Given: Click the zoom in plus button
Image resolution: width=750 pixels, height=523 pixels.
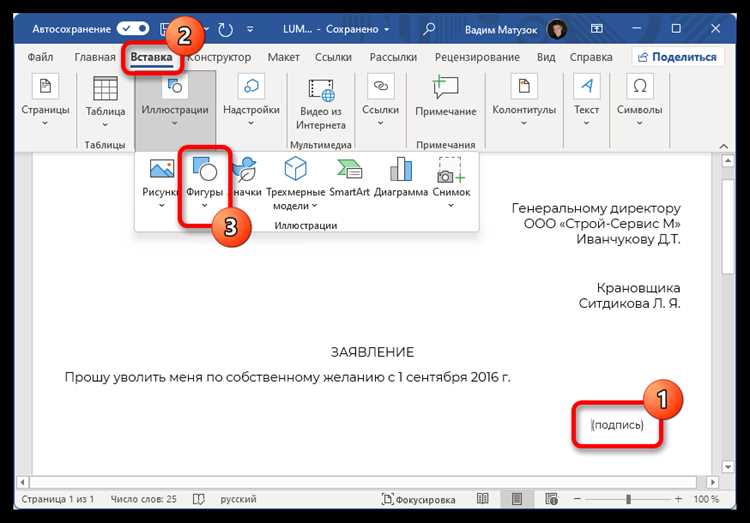Looking at the screenshot, I should click(x=678, y=499).
